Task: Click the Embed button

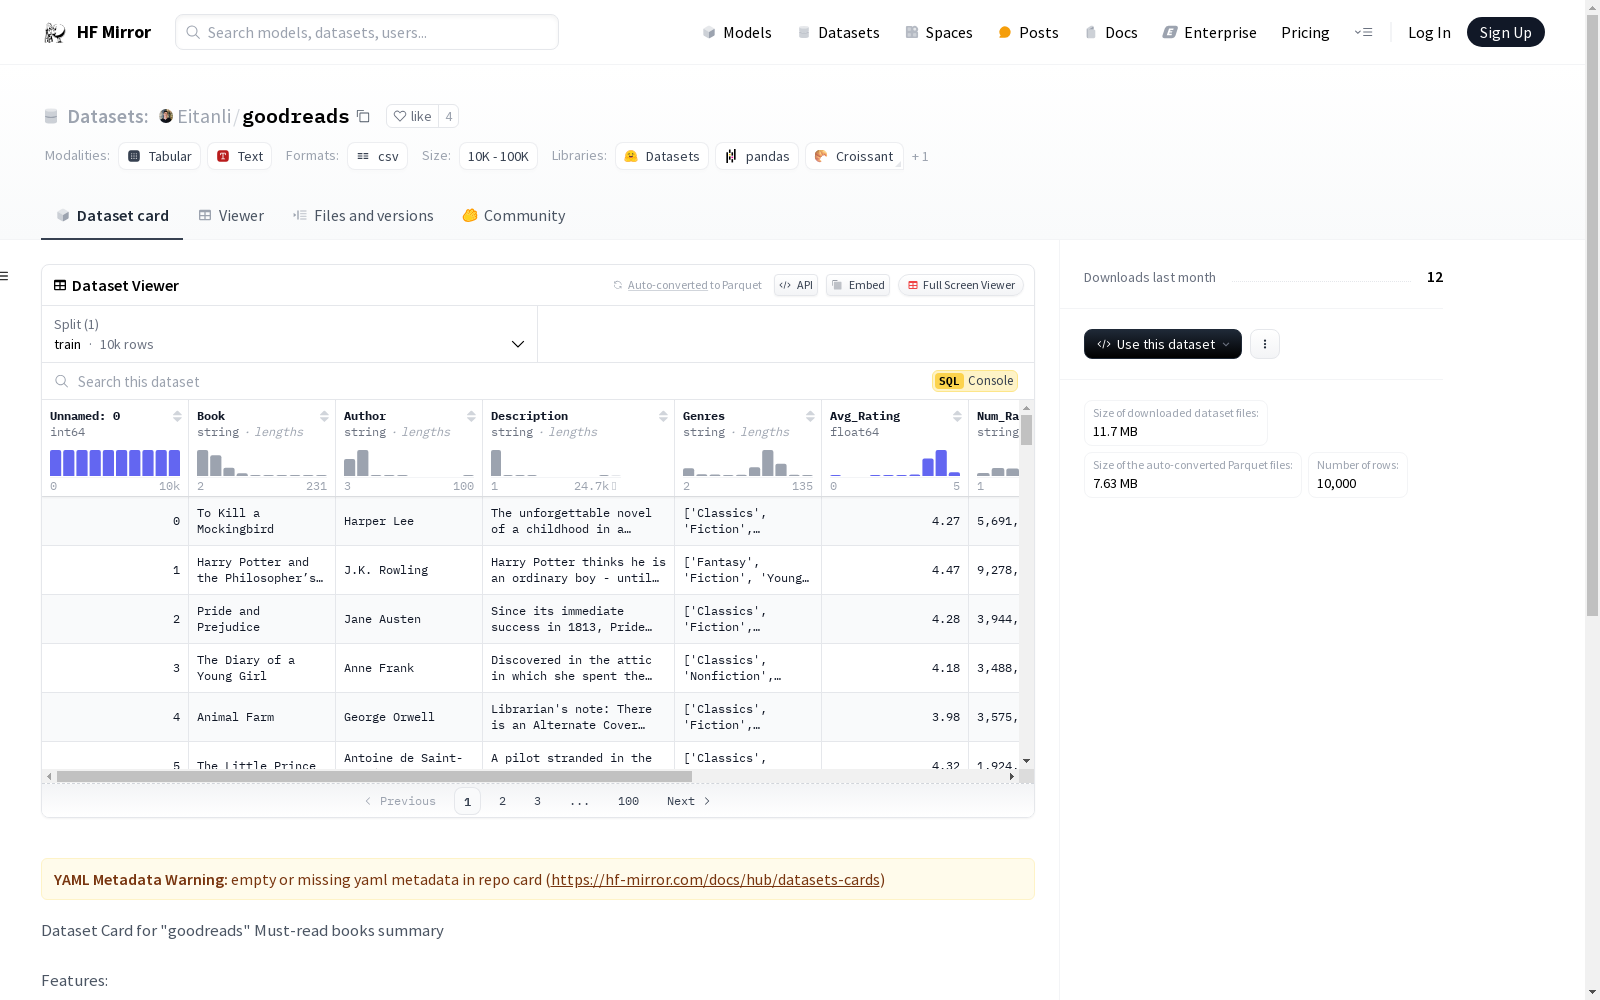Action: click(x=858, y=285)
